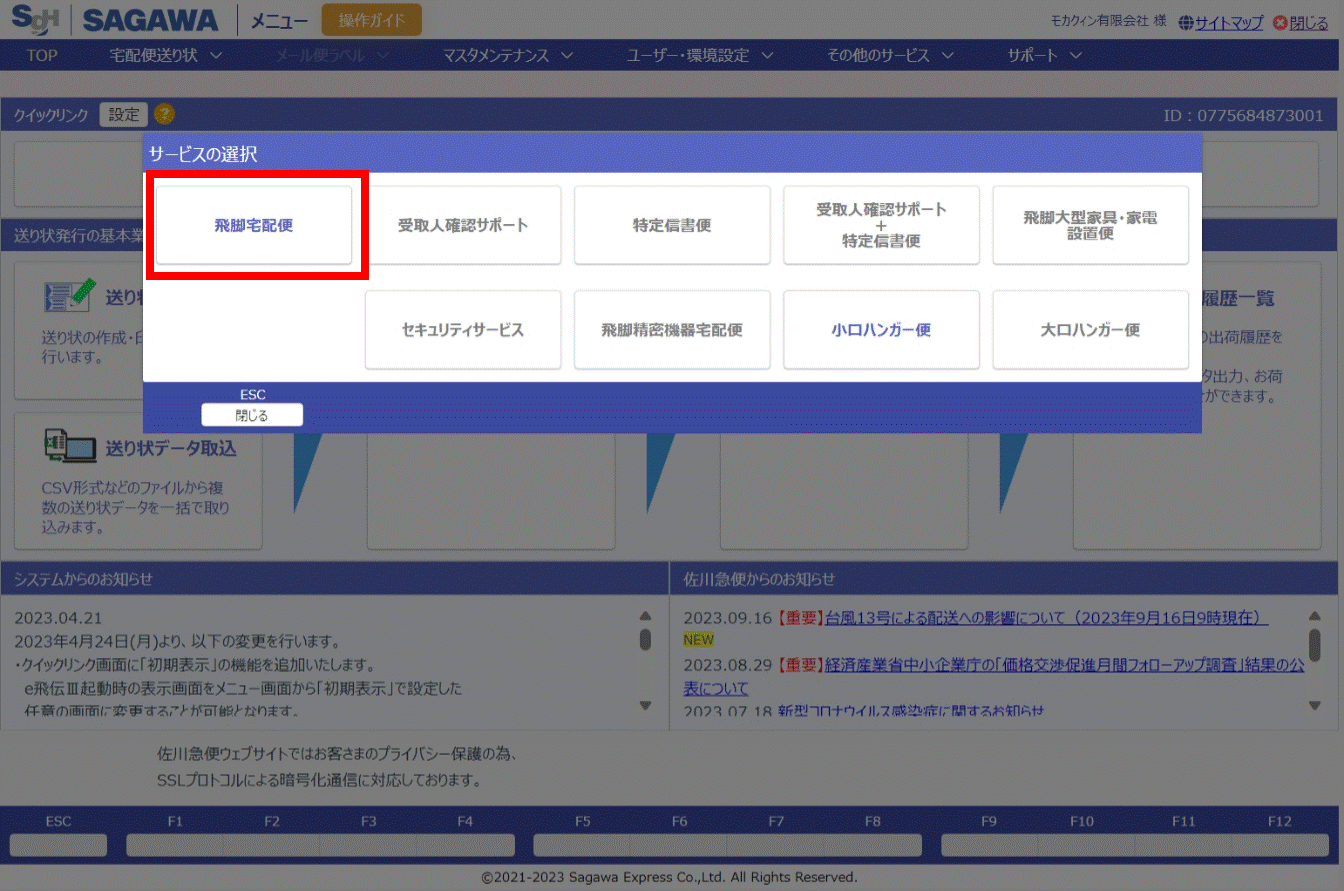Open the quick link help icon
Viewport: 1344px width, 891px height.
tap(164, 115)
